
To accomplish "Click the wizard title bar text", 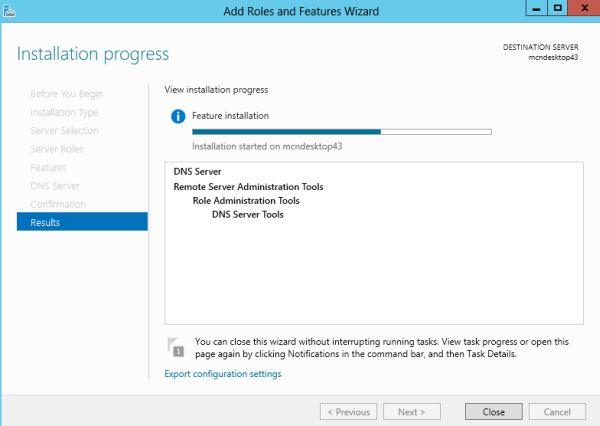I will pyautogui.click(x=301, y=11).
